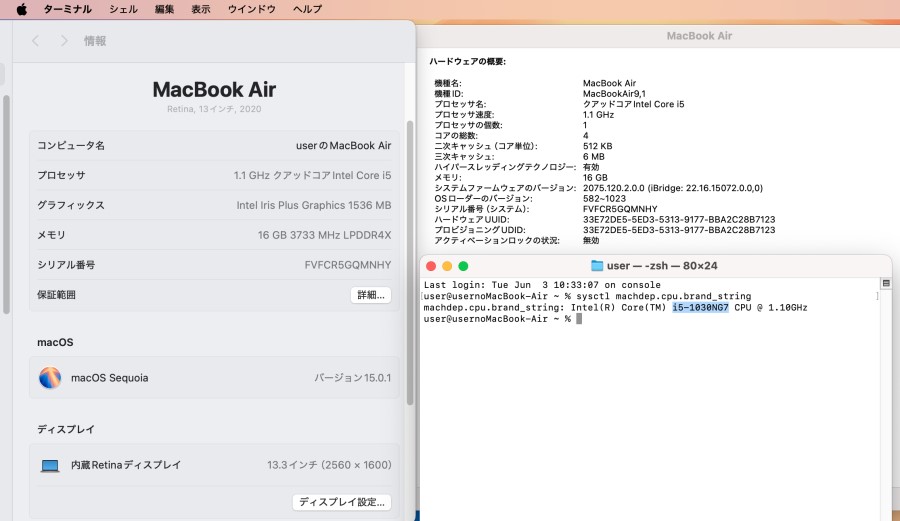Click 'バージョン15.0.1' text

[x=352, y=378]
